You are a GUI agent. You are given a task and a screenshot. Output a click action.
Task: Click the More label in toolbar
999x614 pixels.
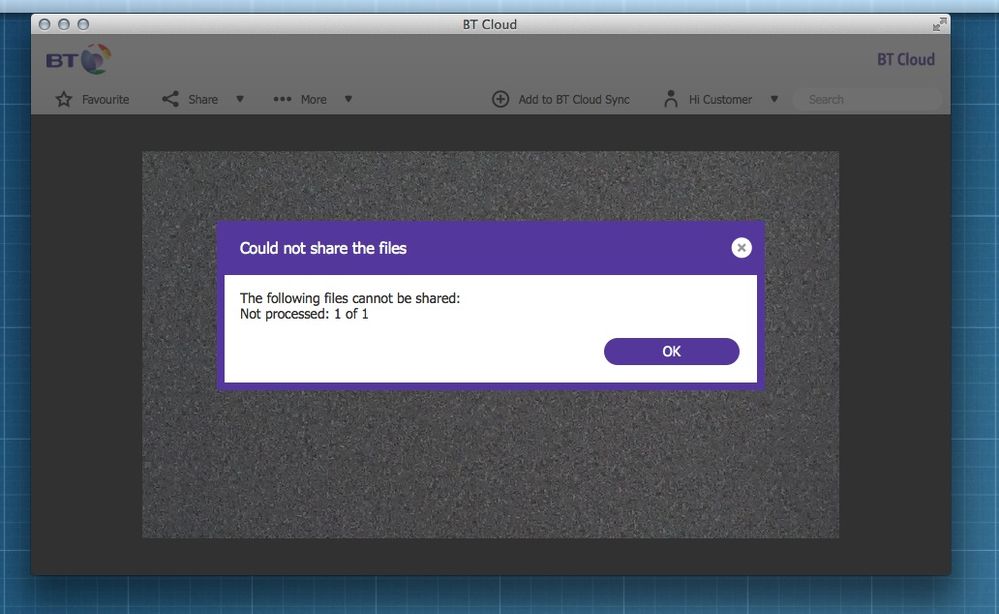coord(313,99)
